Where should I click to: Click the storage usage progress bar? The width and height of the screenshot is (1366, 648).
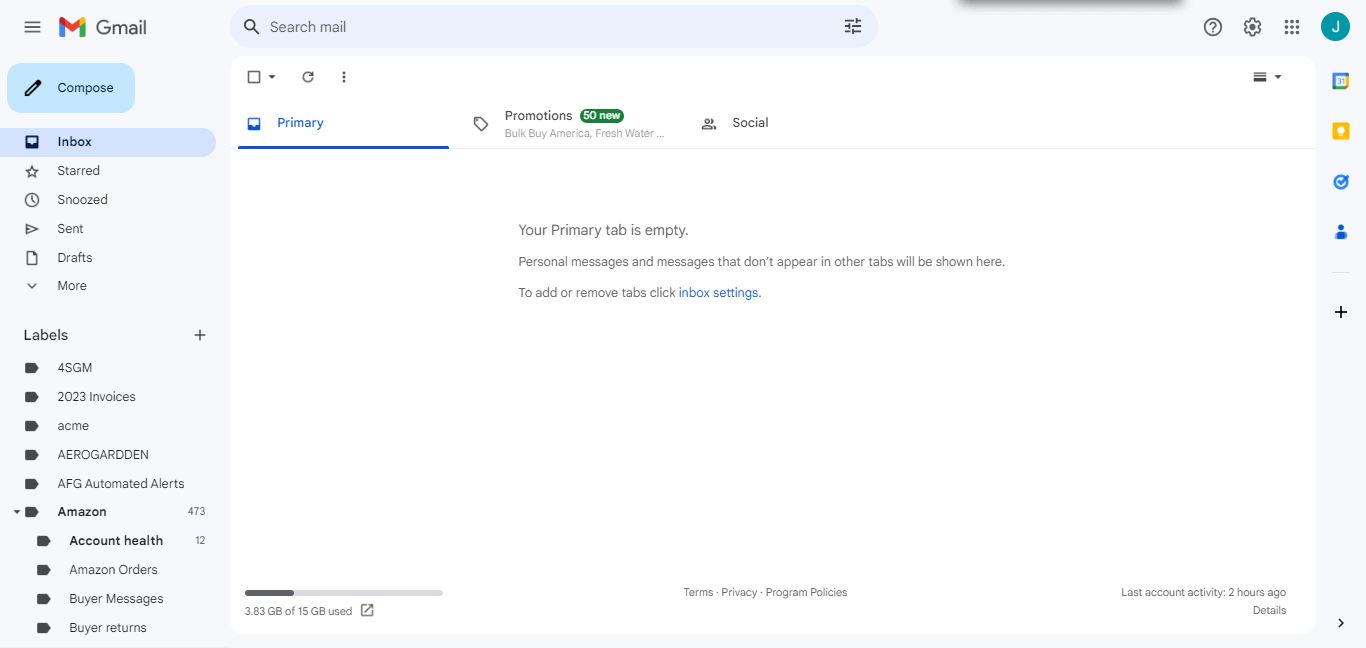344,593
